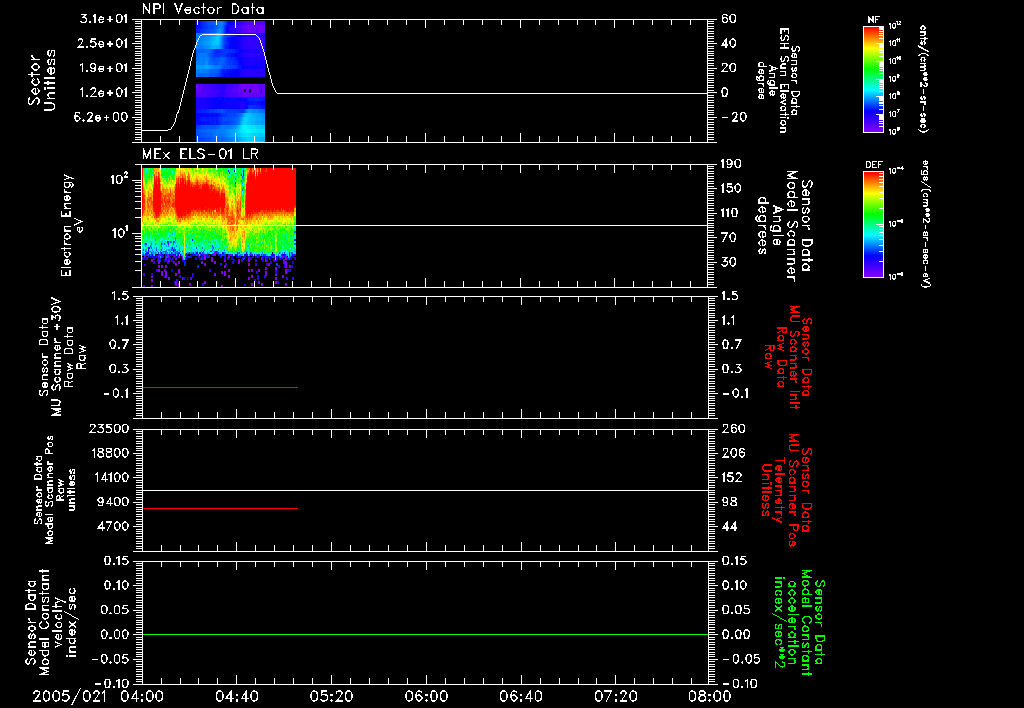Click the MU Scanner +30V Raw Data label
The width and height of the screenshot is (1024, 708).
point(62,357)
